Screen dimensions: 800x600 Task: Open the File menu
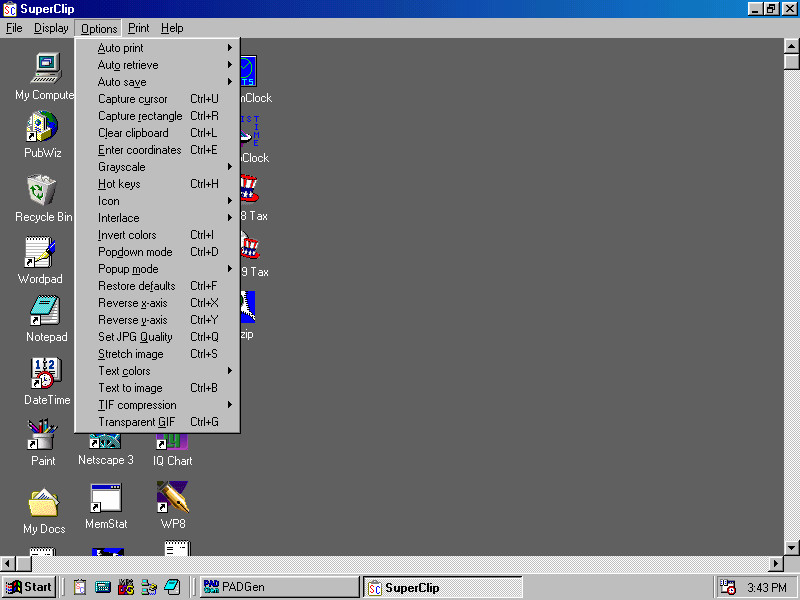(x=14, y=28)
